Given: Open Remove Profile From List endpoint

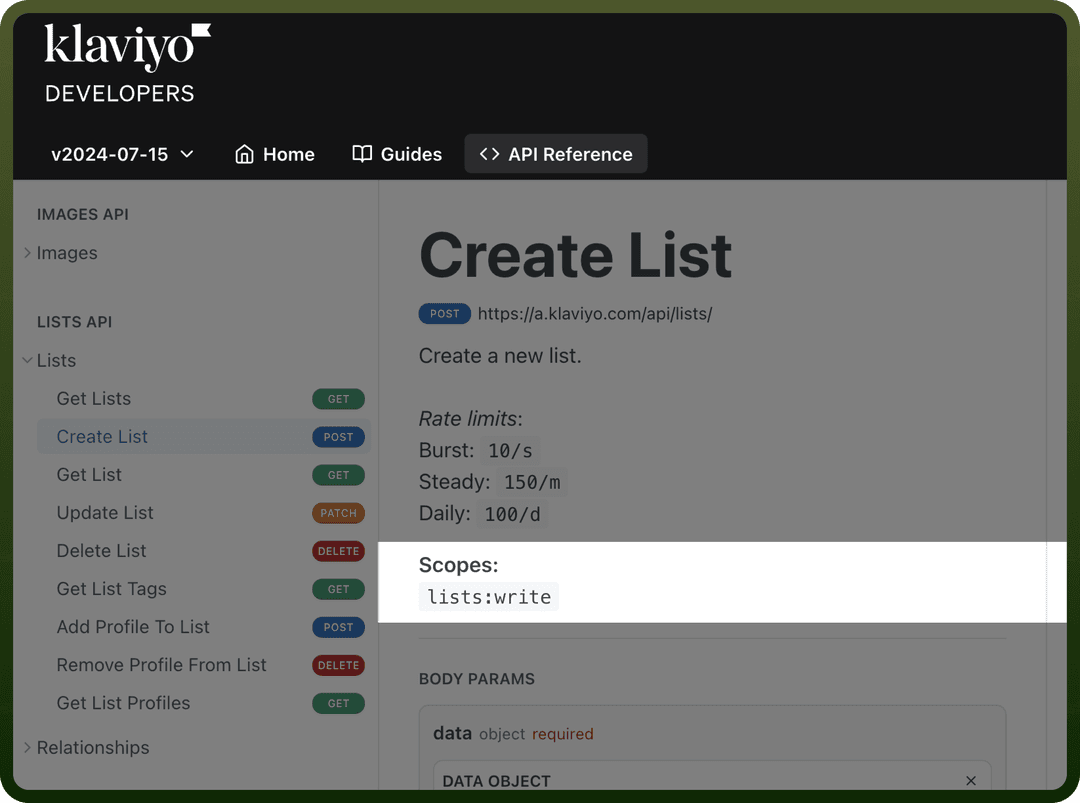Looking at the screenshot, I should [x=161, y=665].
